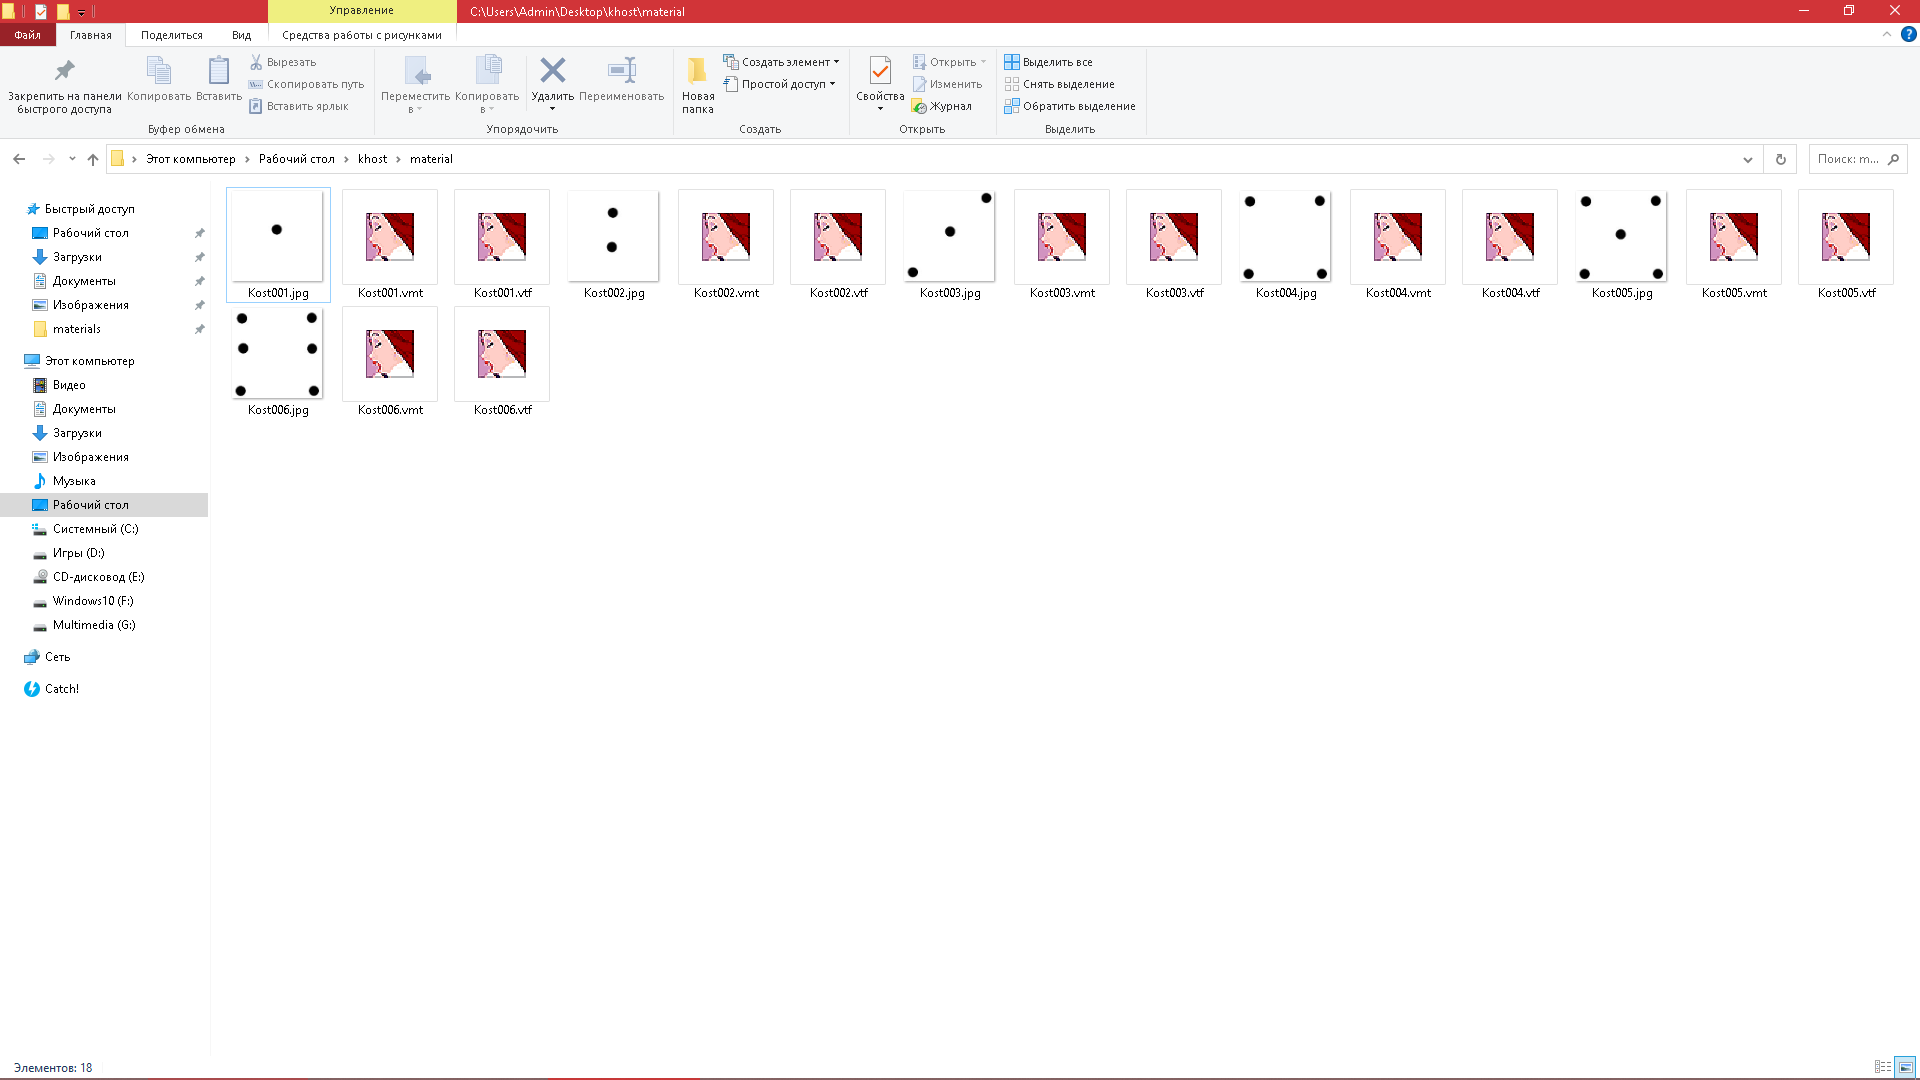
Task: Click Pin to Quick access icon
Action: (x=64, y=71)
